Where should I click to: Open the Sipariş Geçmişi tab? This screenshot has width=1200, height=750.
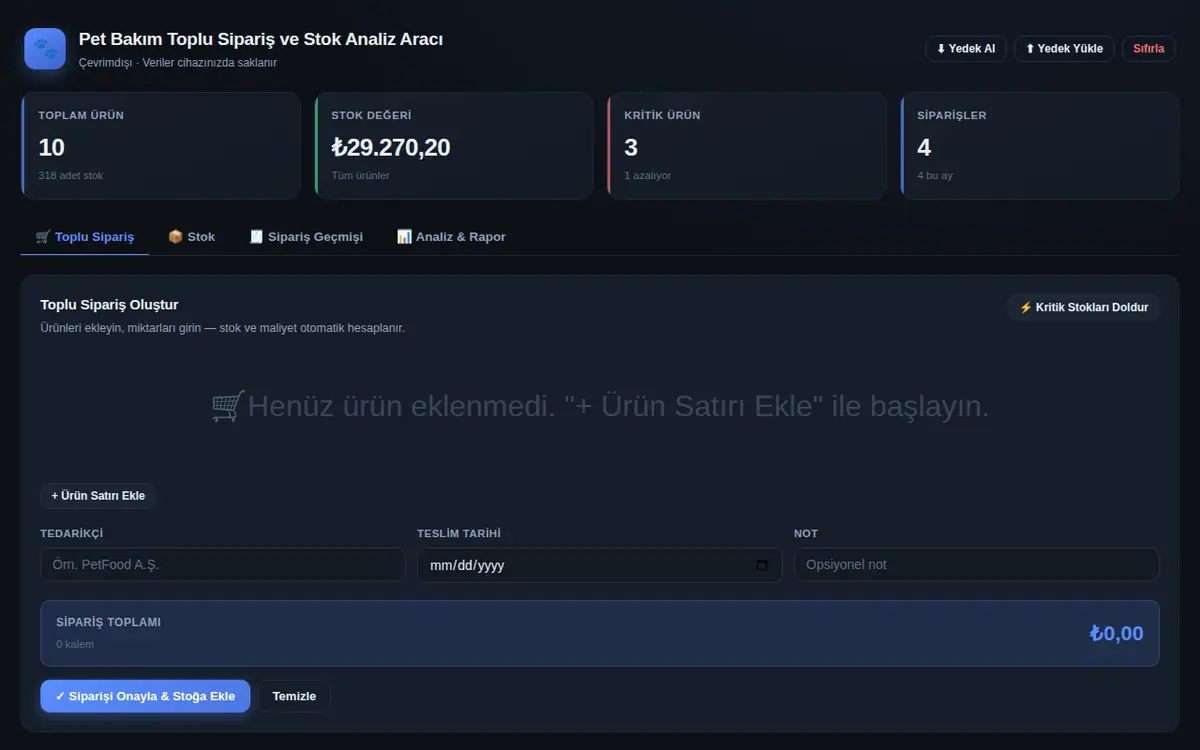click(x=306, y=237)
